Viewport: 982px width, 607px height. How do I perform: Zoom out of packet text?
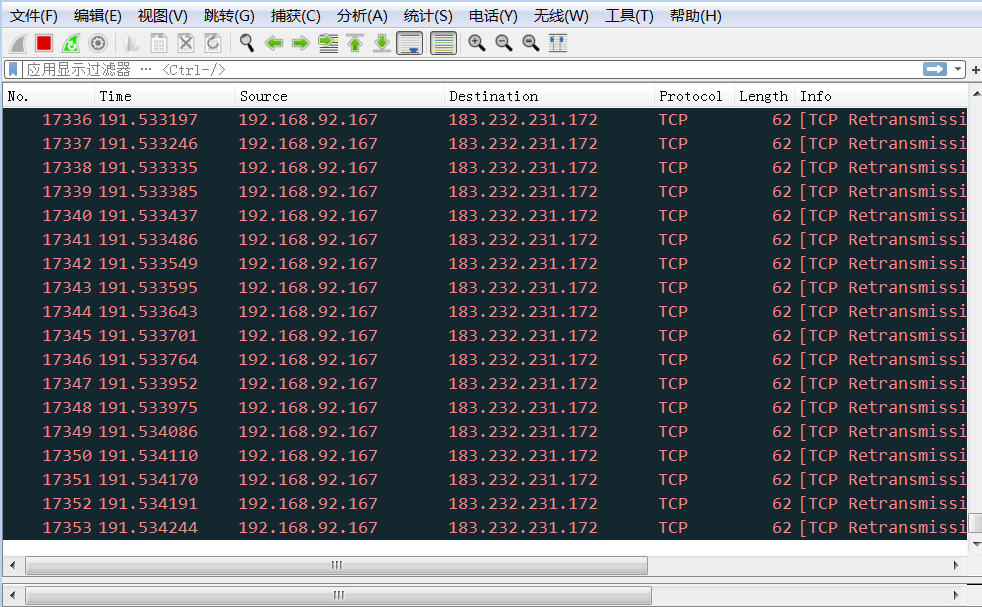tap(504, 43)
